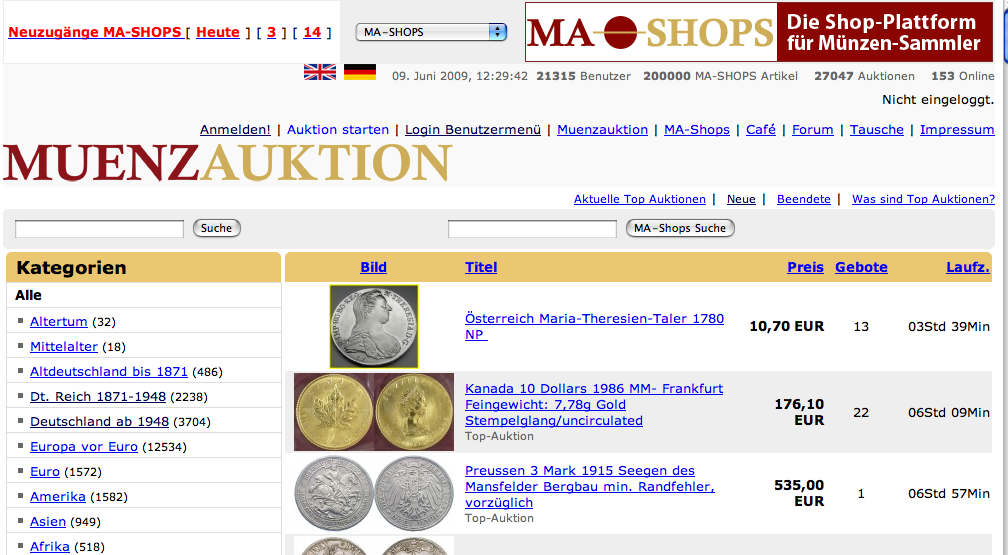Sort by Bild column header
The height and width of the screenshot is (555, 1008).
374,267
